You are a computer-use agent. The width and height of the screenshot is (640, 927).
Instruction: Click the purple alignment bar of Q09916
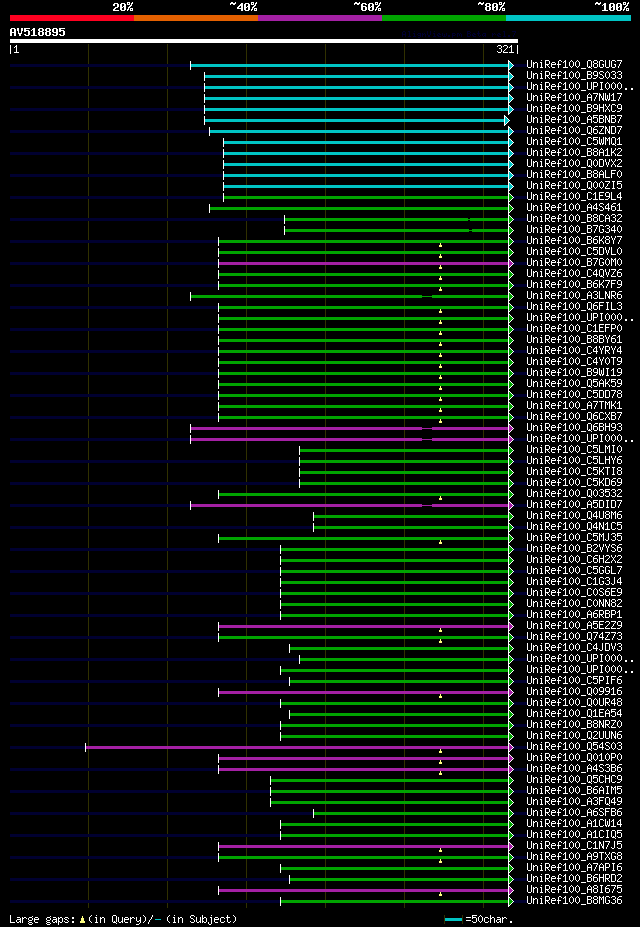pyautogui.click(x=364, y=693)
